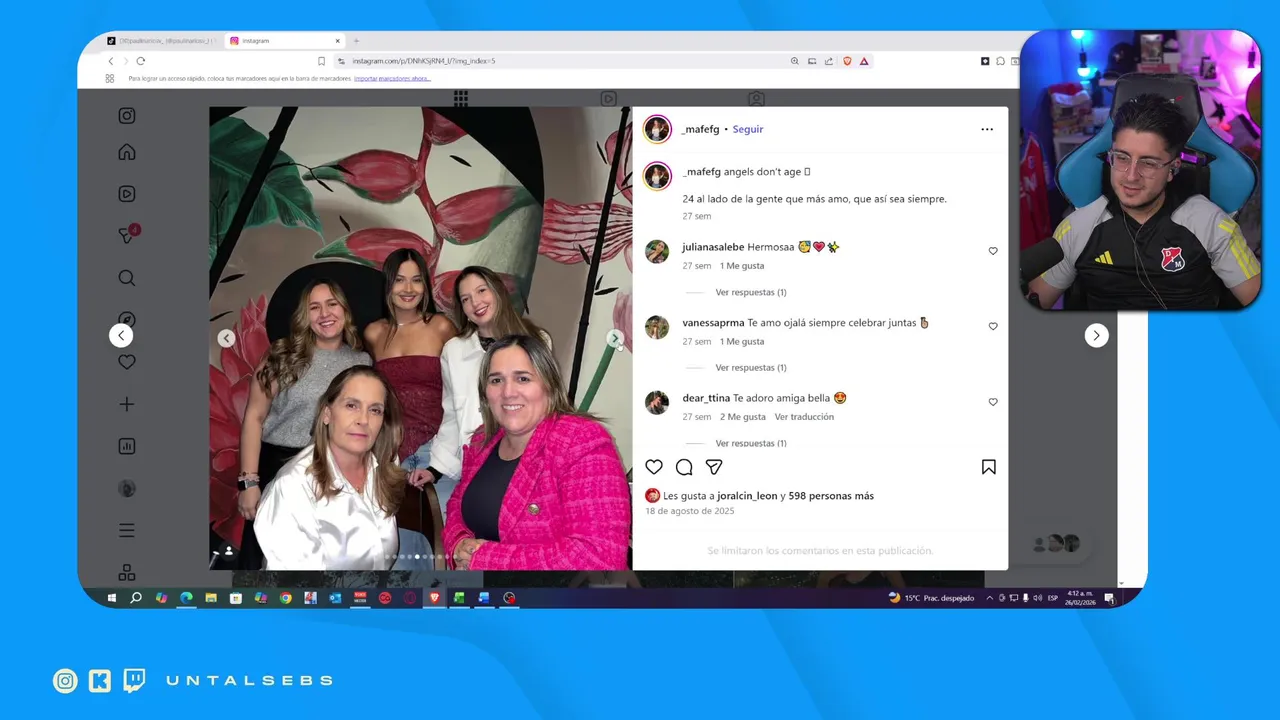Open dear_ttina's profile
The image size is (1280, 720).
tap(706, 398)
